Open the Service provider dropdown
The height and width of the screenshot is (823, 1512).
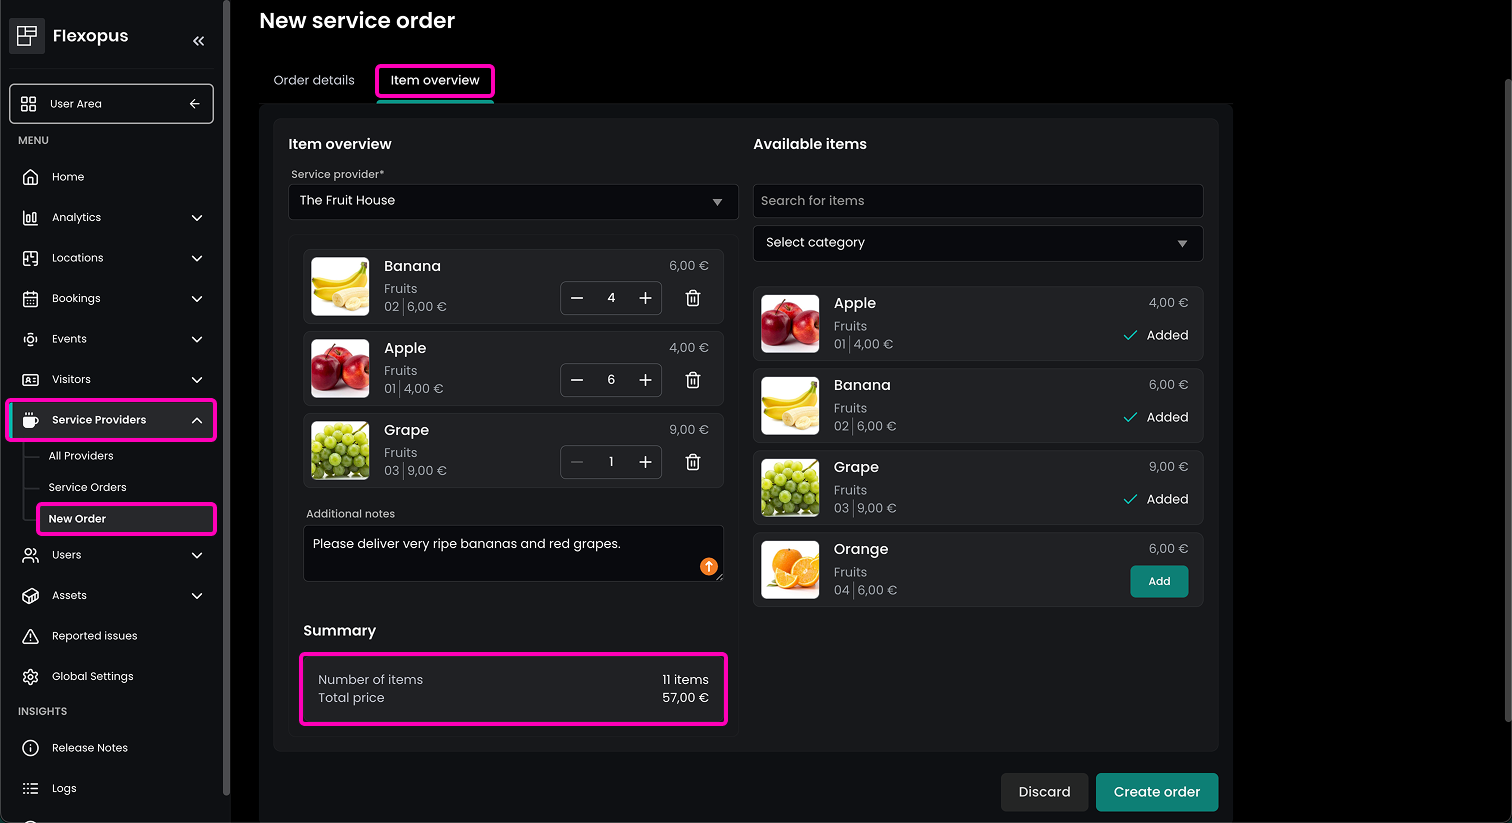512,201
